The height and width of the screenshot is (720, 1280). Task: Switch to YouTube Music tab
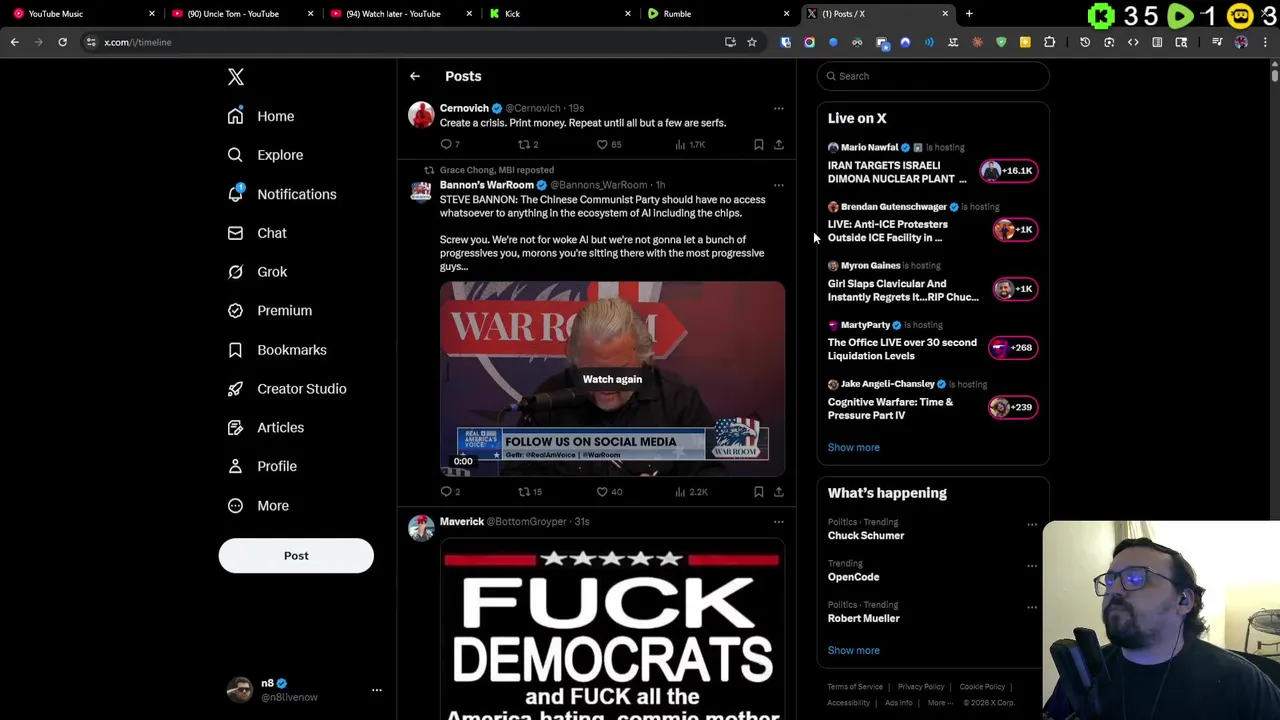point(82,14)
